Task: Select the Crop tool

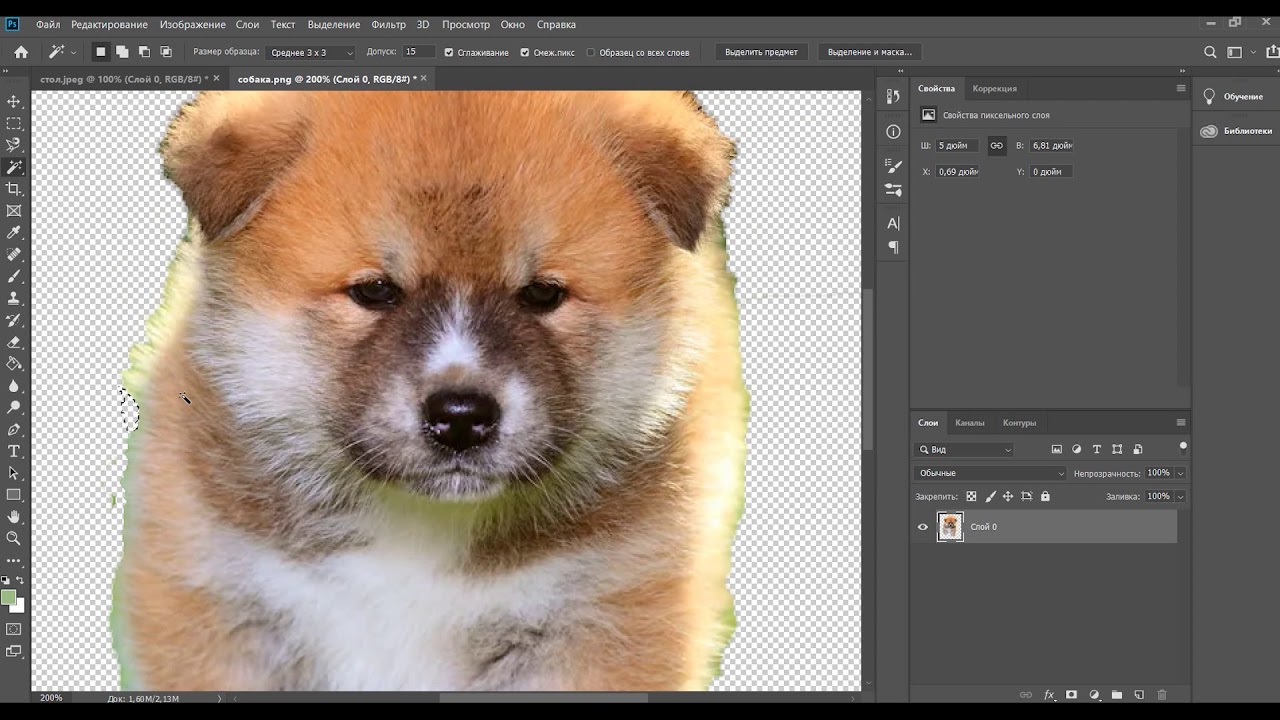Action: click(x=14, y=189)
